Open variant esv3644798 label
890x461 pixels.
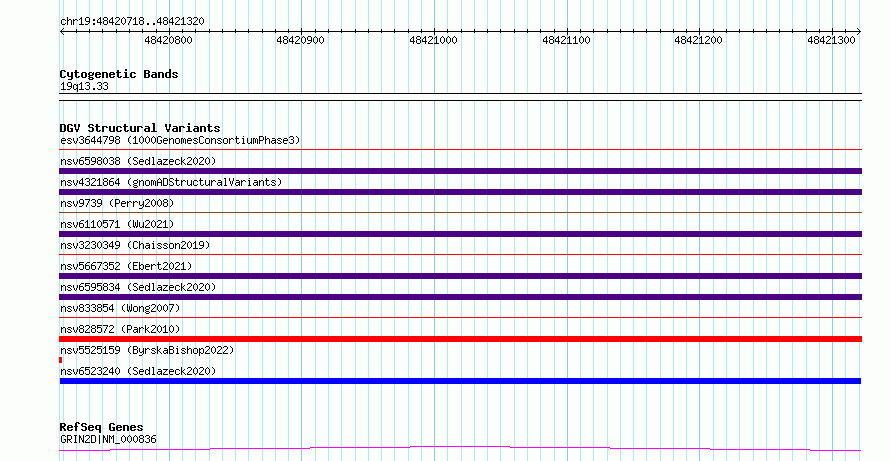[x=180, y=140]
